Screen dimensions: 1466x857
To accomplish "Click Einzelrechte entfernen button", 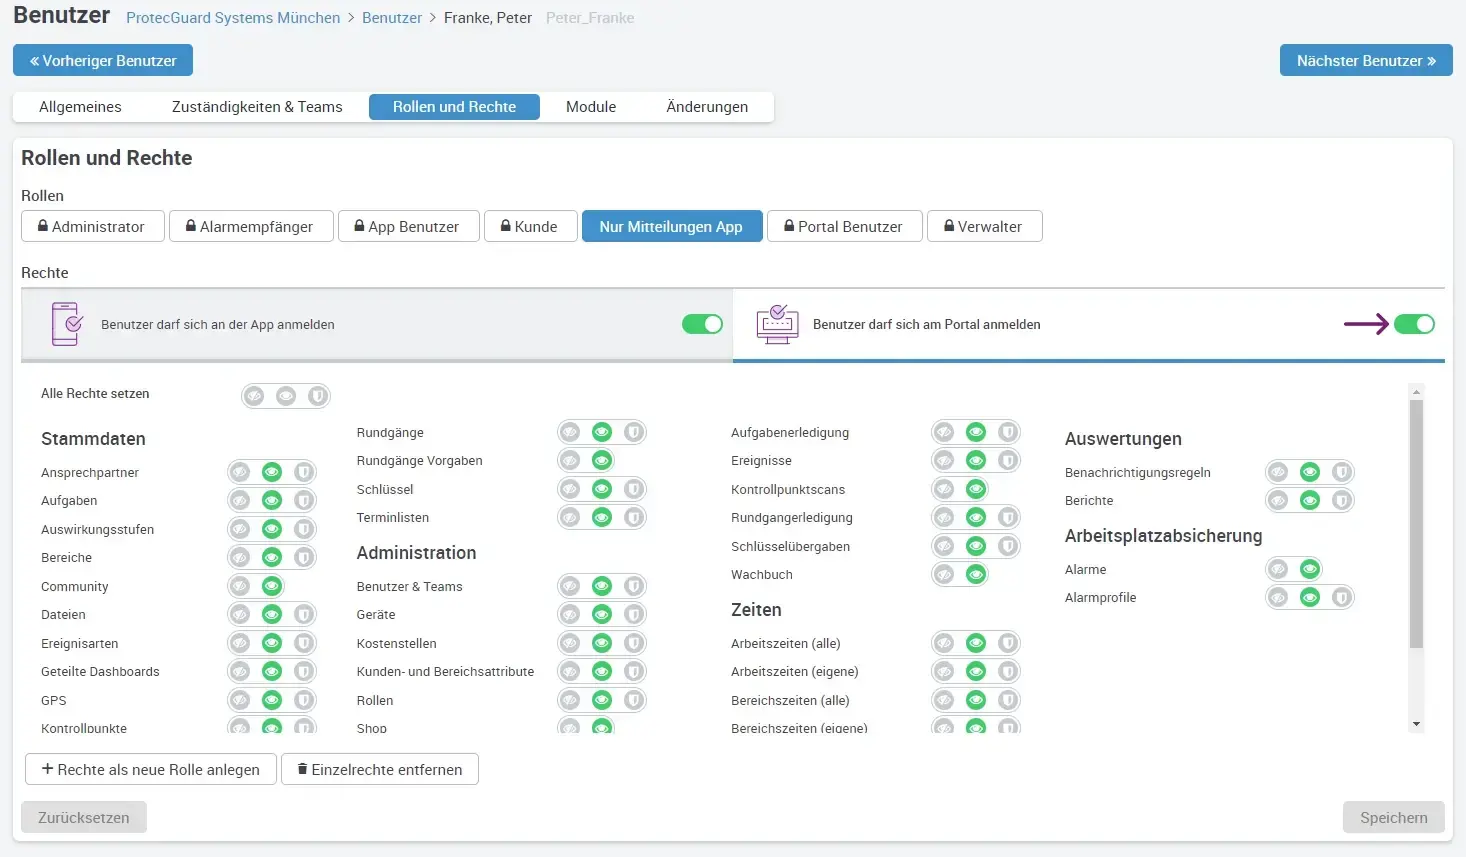I will (380, 769).
